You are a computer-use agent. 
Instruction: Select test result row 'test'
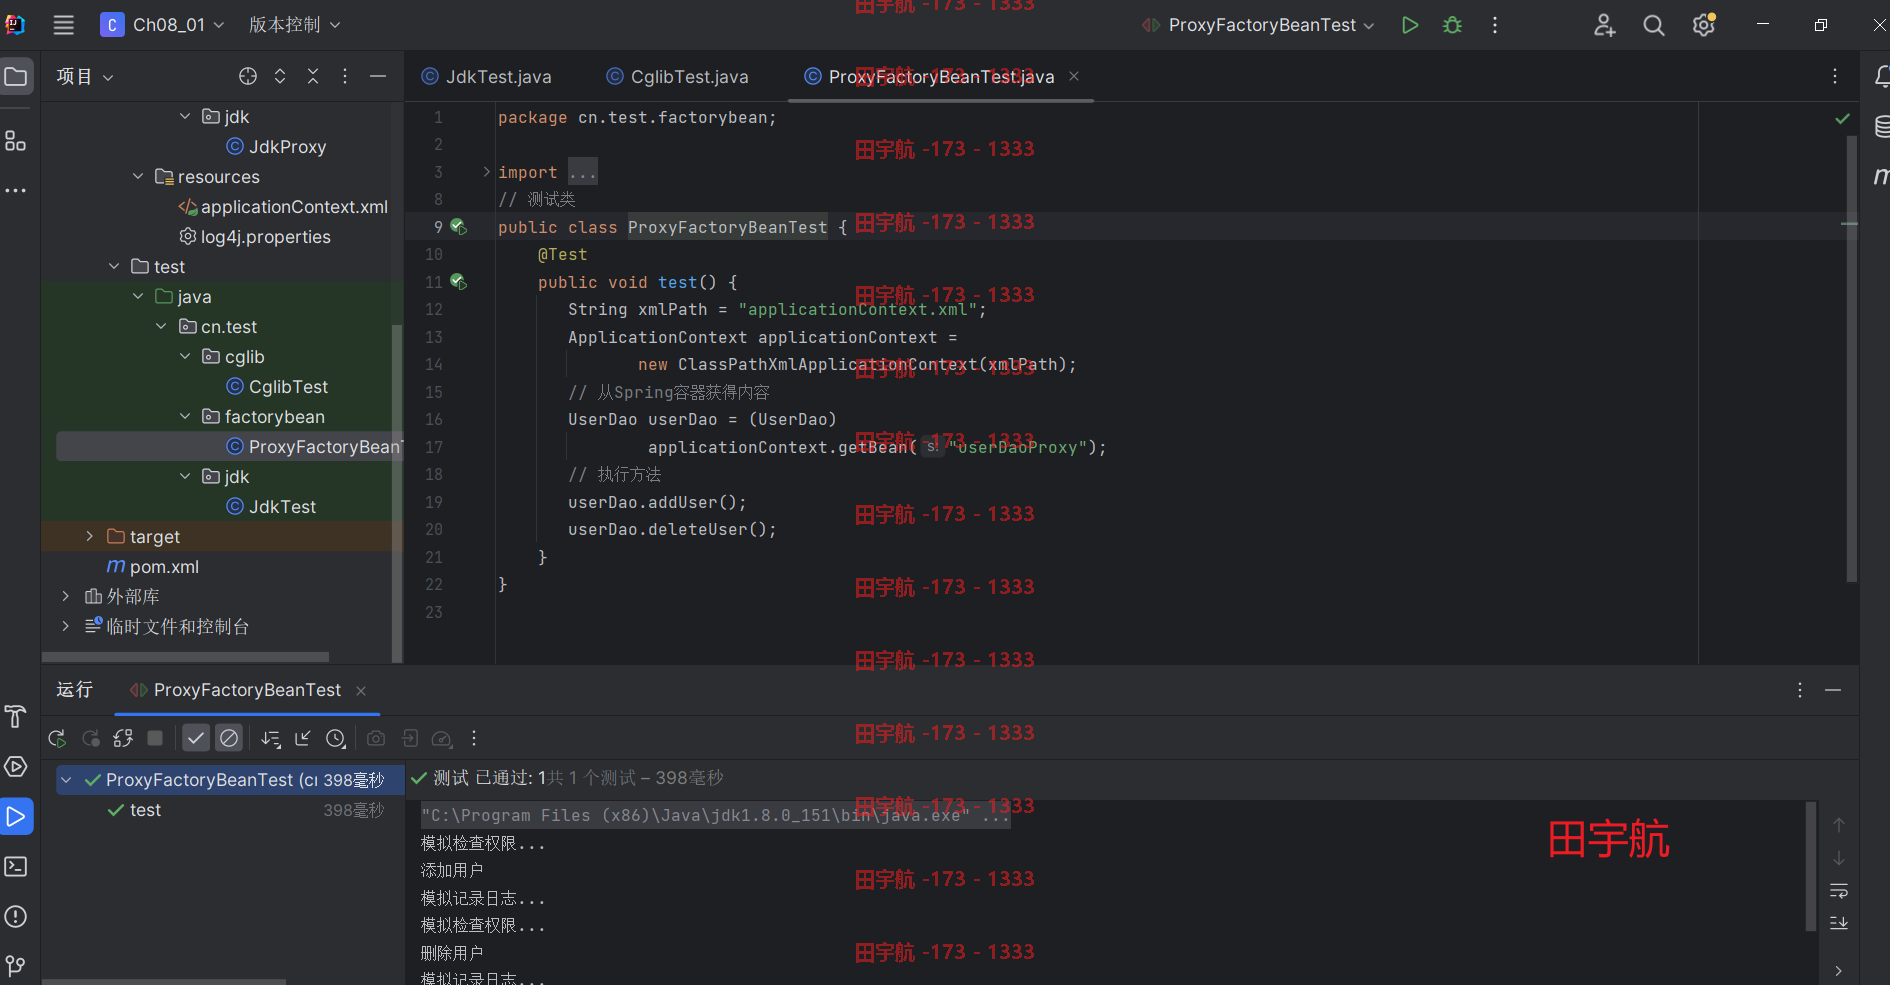(230, 810)
